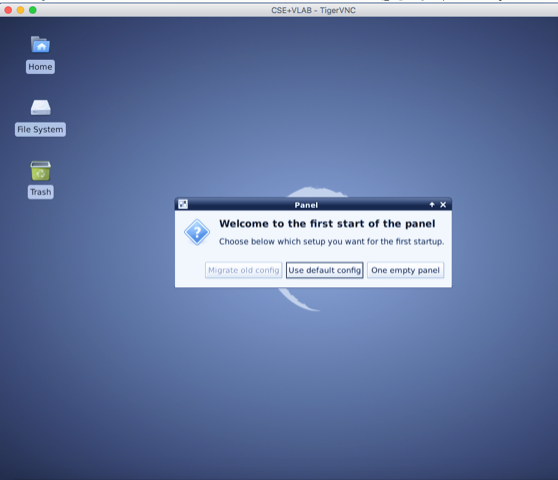Click the Choose below which setup message text
The image size is (558, 480).
[331, 242]
